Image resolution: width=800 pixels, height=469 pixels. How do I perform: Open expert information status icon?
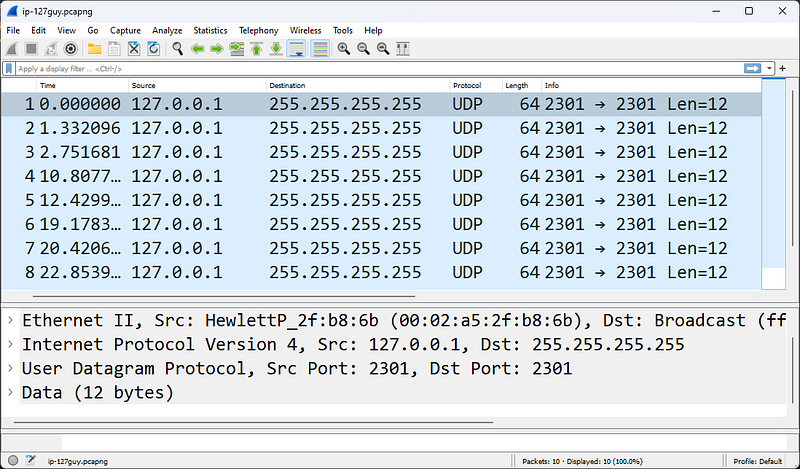tap(13, 460)
